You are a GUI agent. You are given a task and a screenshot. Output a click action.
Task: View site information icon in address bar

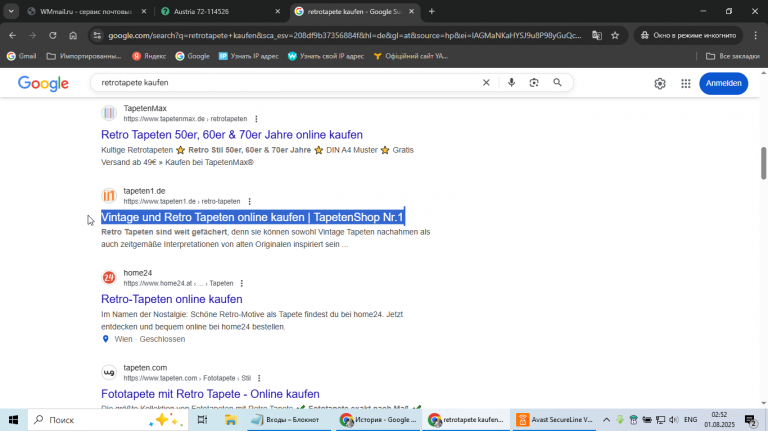click(97, 35)
